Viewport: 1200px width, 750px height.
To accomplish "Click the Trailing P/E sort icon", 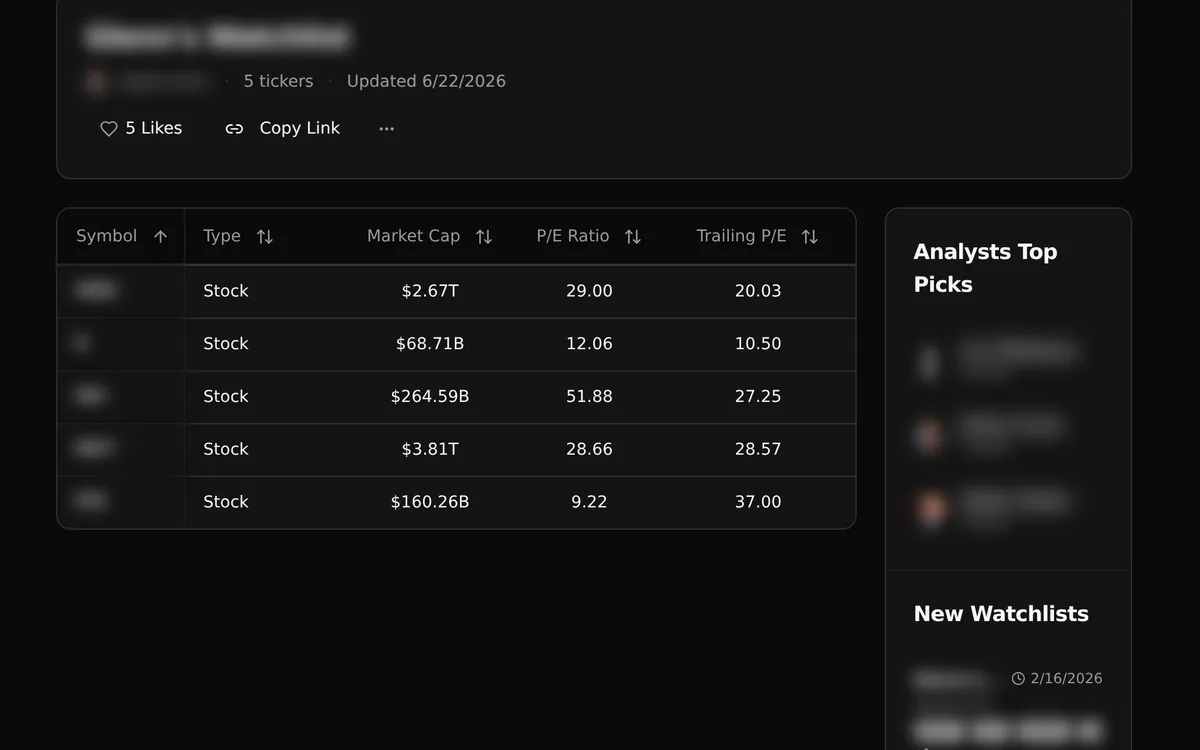I will tap(810, 236).
